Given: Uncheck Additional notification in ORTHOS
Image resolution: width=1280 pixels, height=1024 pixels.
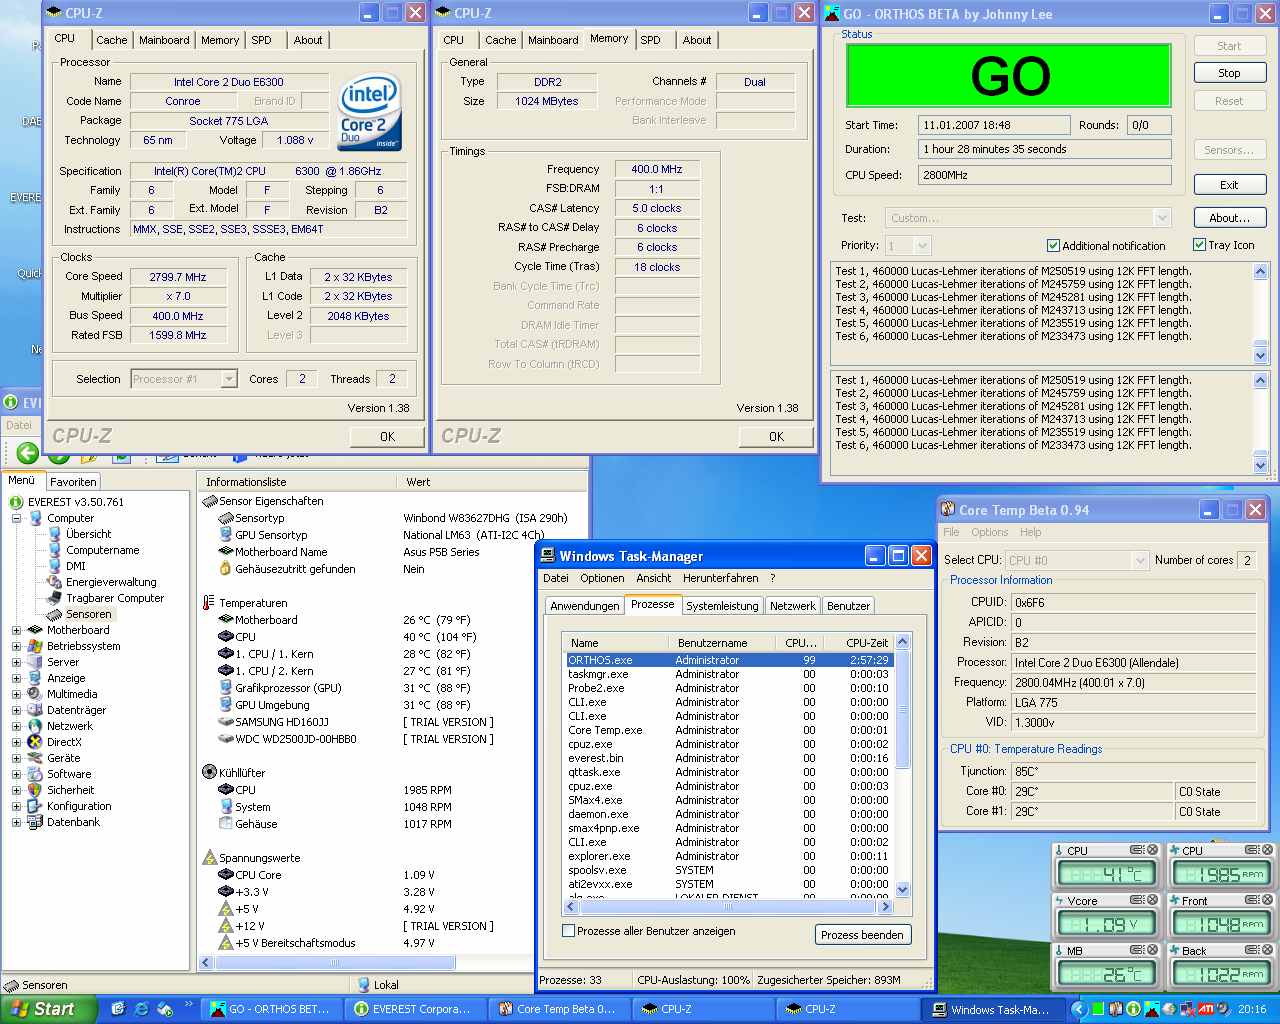Looking at the screenshot, I should [x=1053, y=245].
